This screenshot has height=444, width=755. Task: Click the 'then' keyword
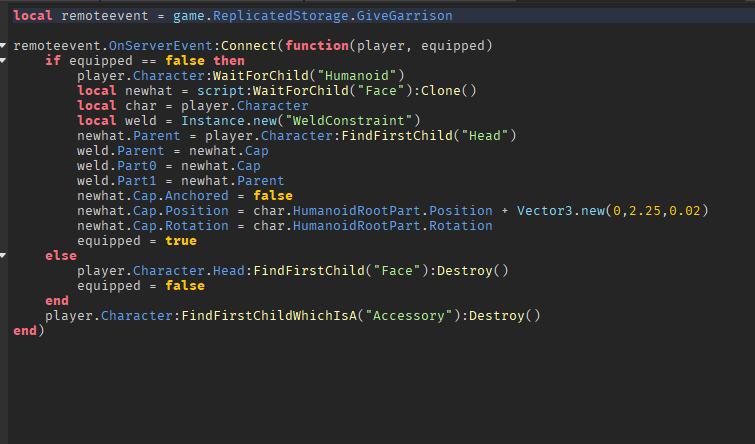(x=229, y=61)
